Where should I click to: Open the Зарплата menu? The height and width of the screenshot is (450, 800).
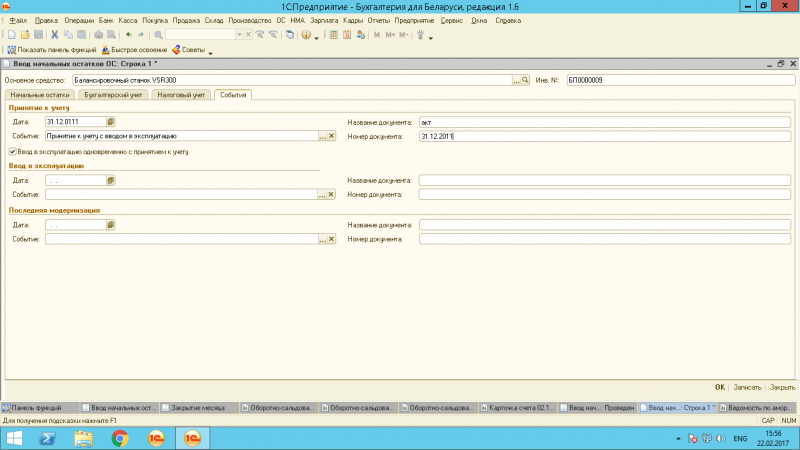coord(324,20)
